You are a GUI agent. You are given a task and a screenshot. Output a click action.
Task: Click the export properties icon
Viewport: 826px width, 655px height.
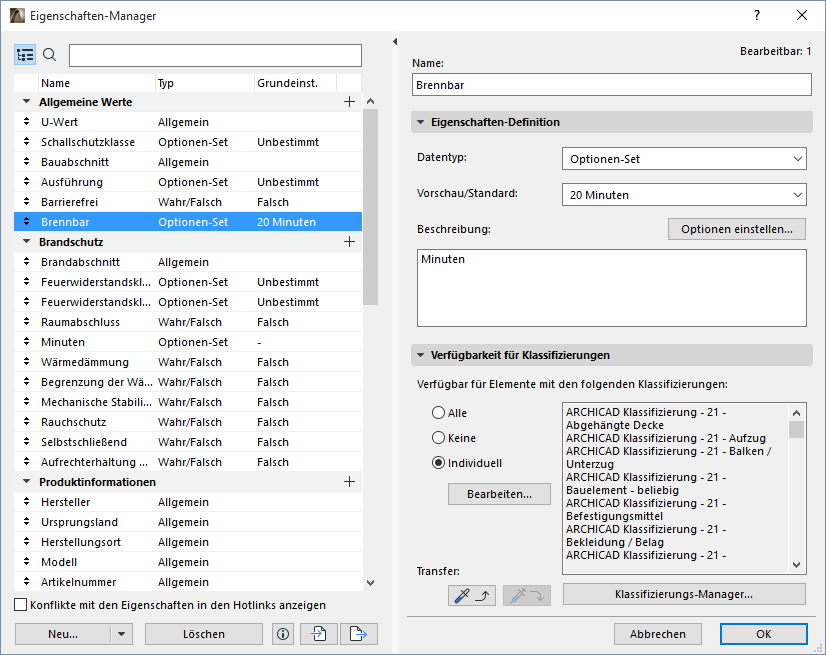[359, 634]
